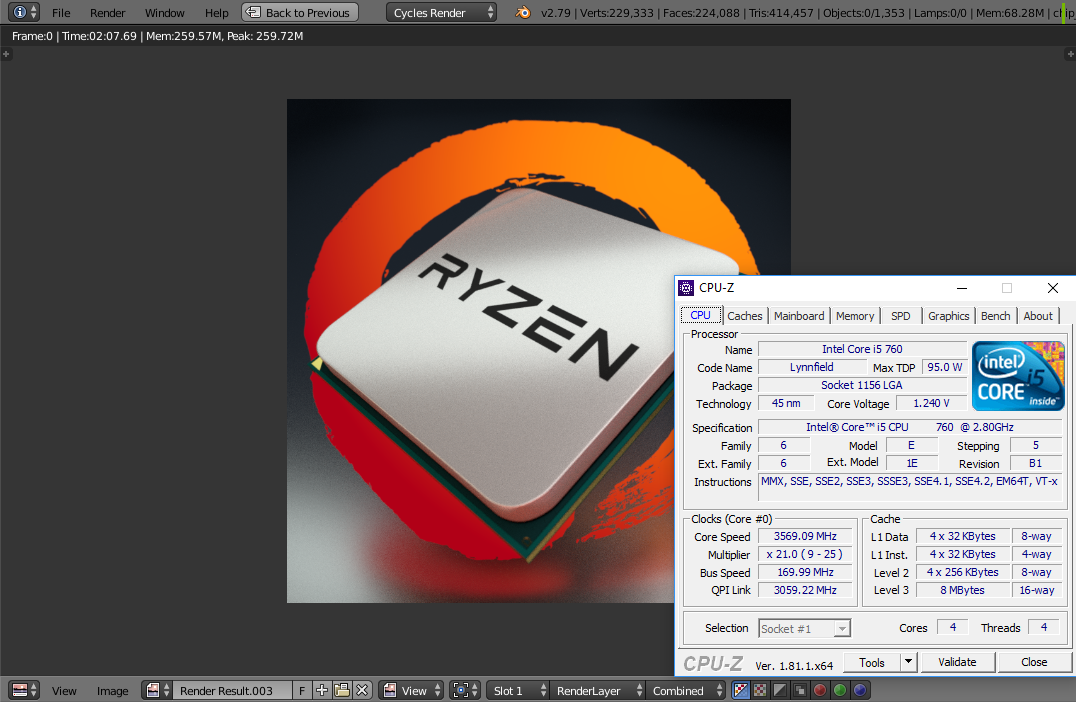Click the Blender logo icon in header
Viewport: 1076px width, 702px height.
pos(523,13)
